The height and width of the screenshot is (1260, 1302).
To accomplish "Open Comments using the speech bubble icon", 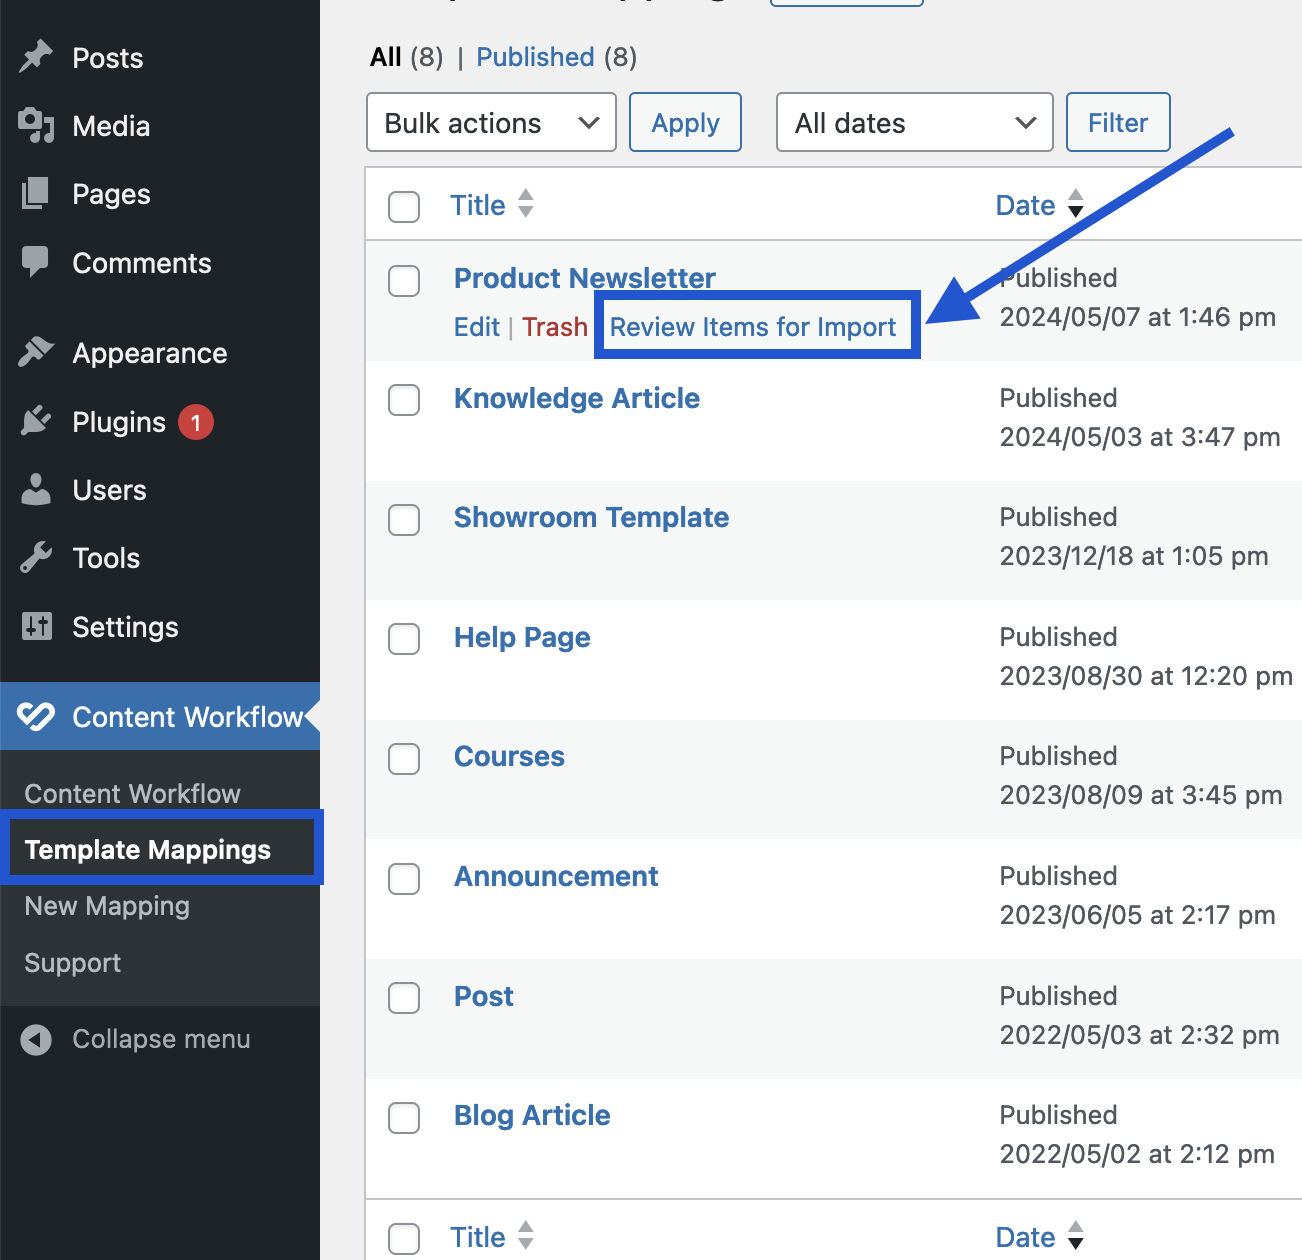I will click(35, 262).
